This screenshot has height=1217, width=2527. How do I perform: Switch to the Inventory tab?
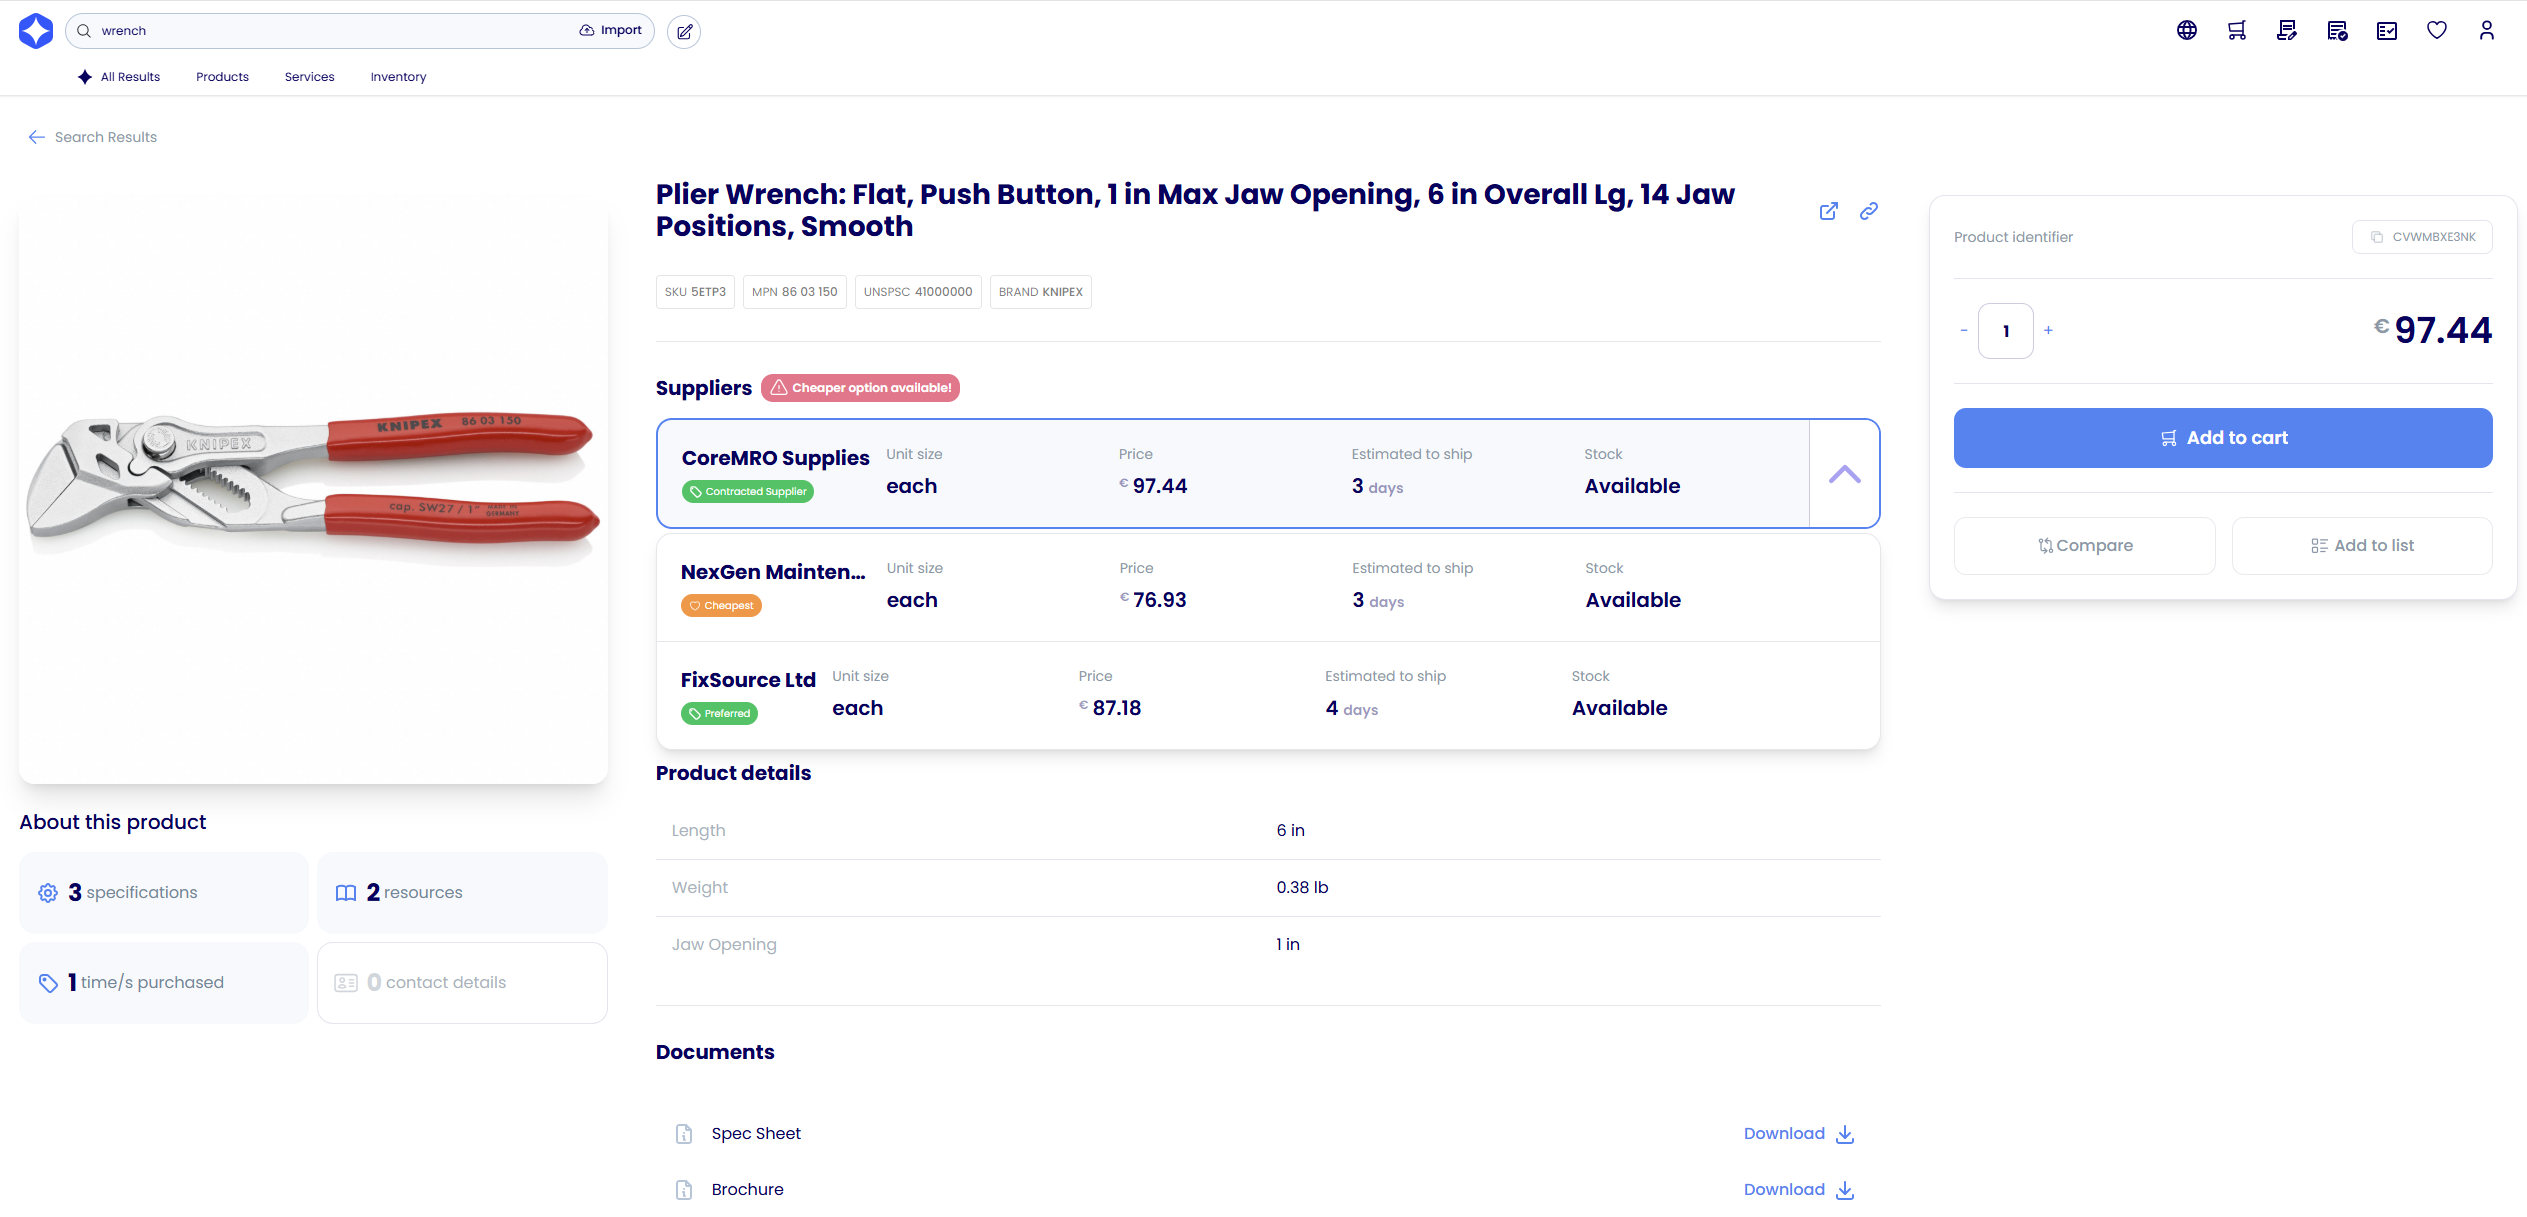point(398,77)
